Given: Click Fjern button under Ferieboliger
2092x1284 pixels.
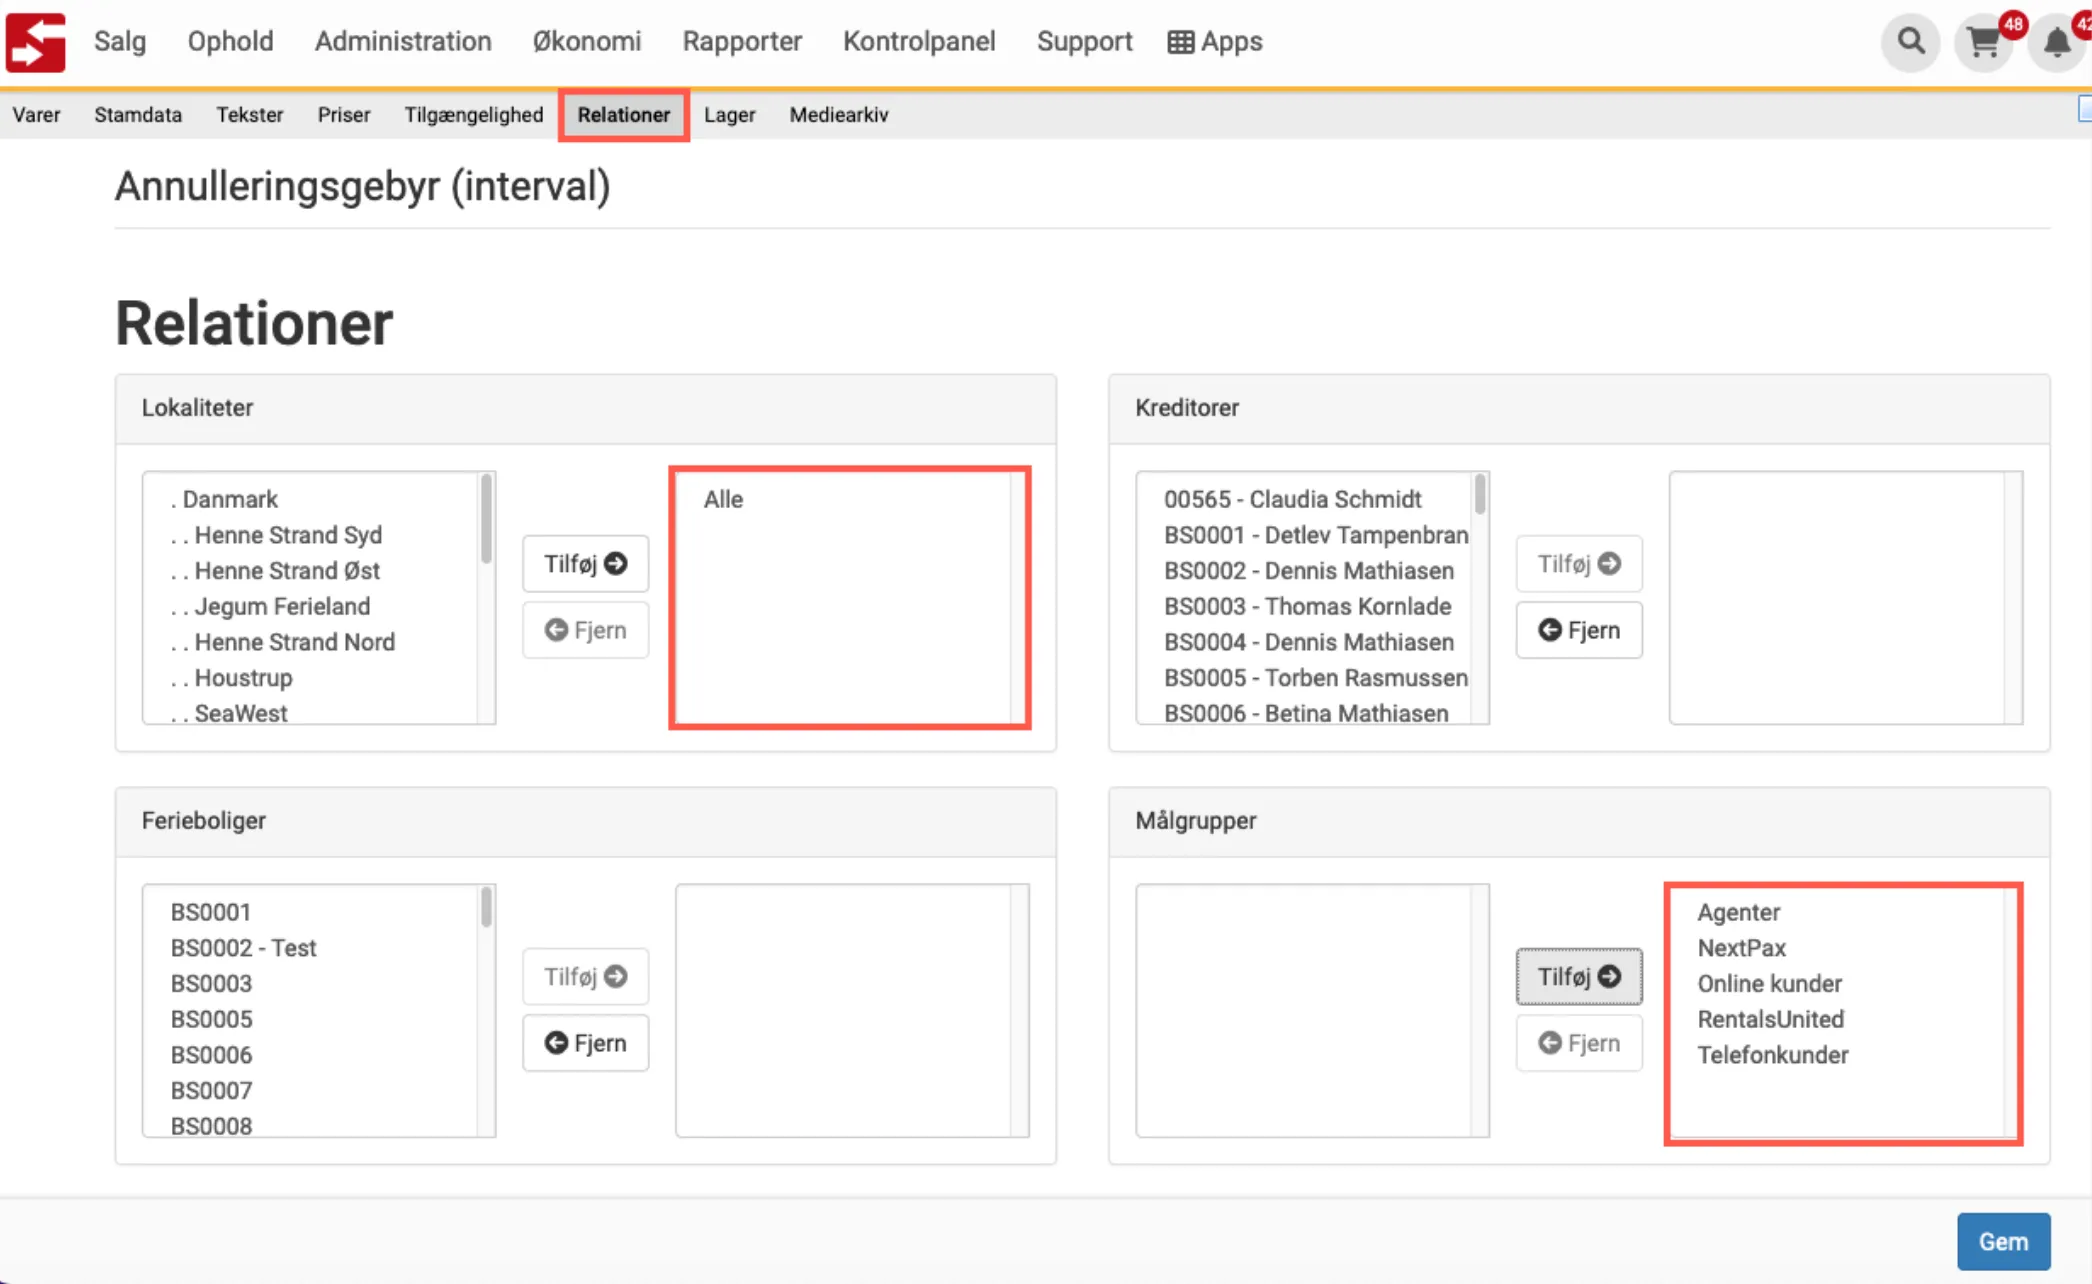Looking at the screenshot, I should [585, 1043].
